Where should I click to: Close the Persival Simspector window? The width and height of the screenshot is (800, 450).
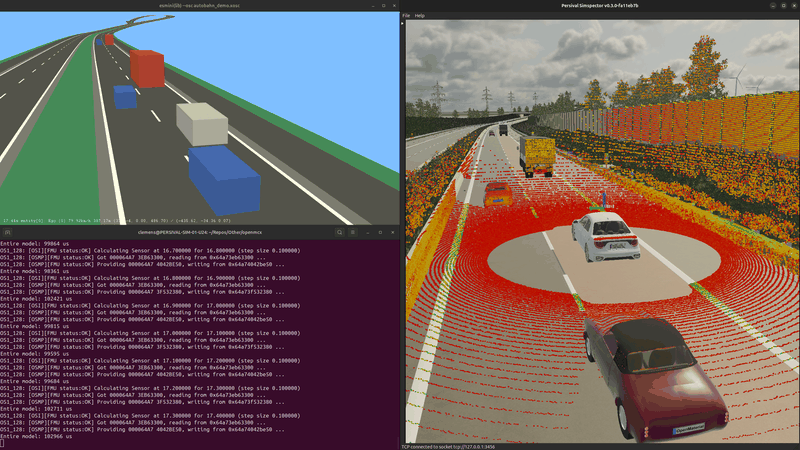pos(794,6)
